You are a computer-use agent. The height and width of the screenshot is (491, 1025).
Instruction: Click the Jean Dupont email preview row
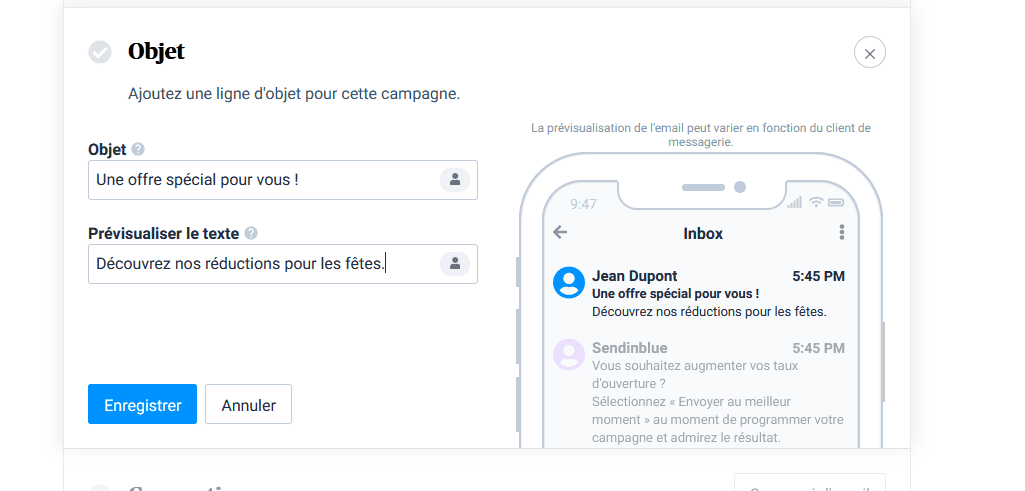coord(699,294)
